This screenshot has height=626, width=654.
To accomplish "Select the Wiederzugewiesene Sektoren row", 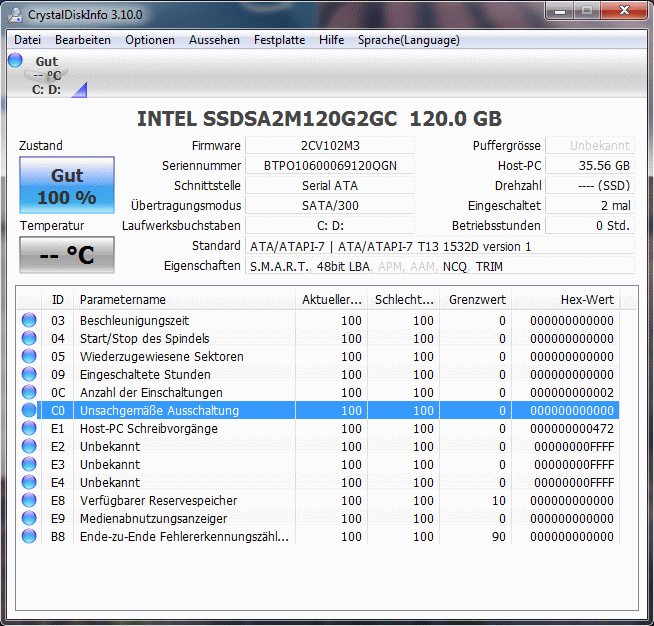I will pos(318,356).
